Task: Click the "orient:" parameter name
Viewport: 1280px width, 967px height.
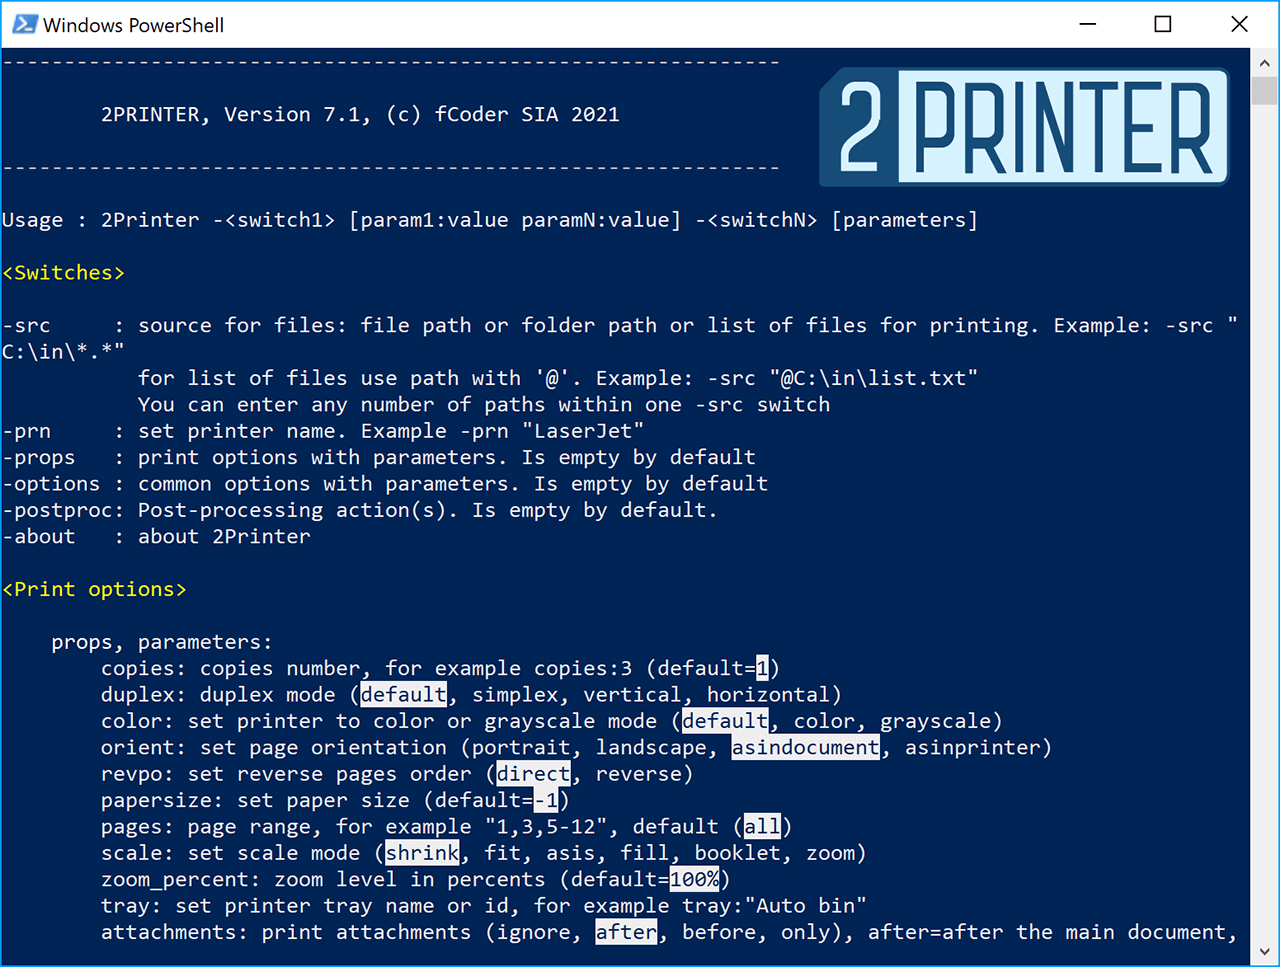Action: [144, 747]
